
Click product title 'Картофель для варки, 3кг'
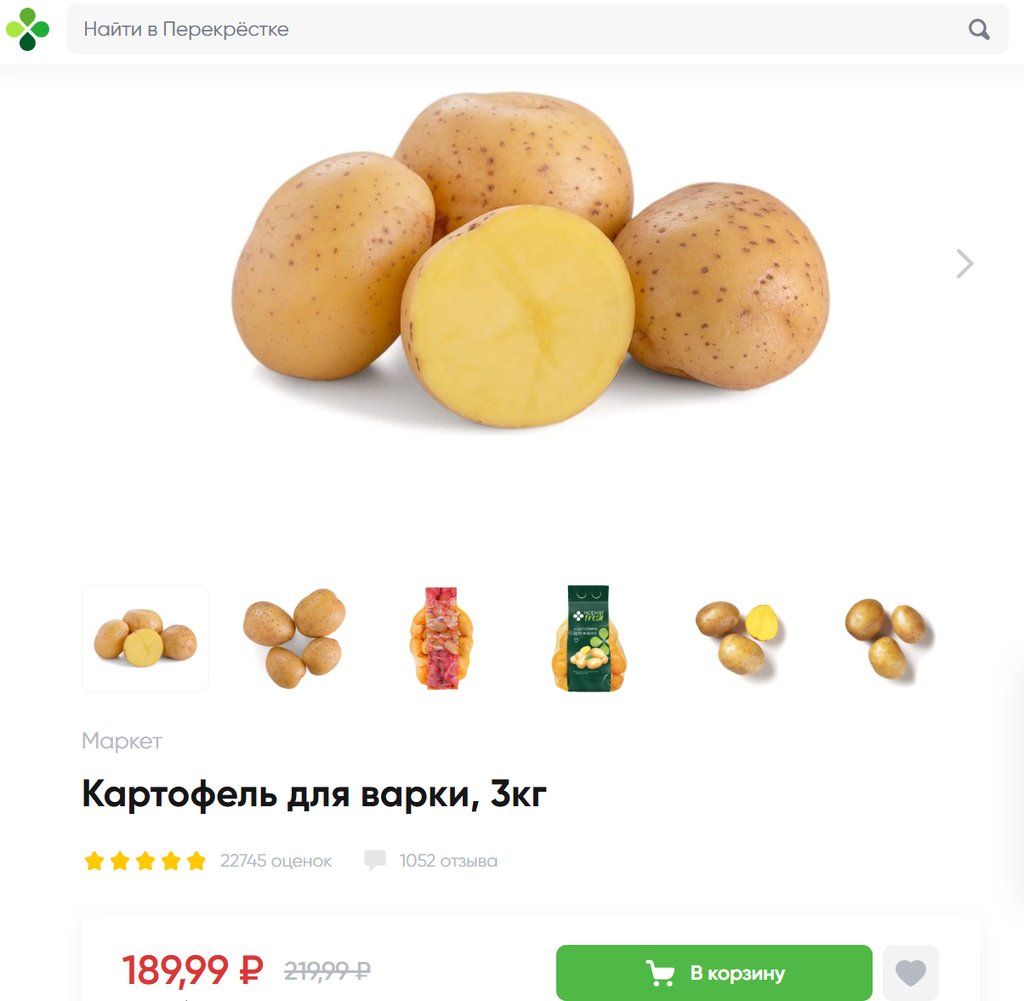click(314, 794)
